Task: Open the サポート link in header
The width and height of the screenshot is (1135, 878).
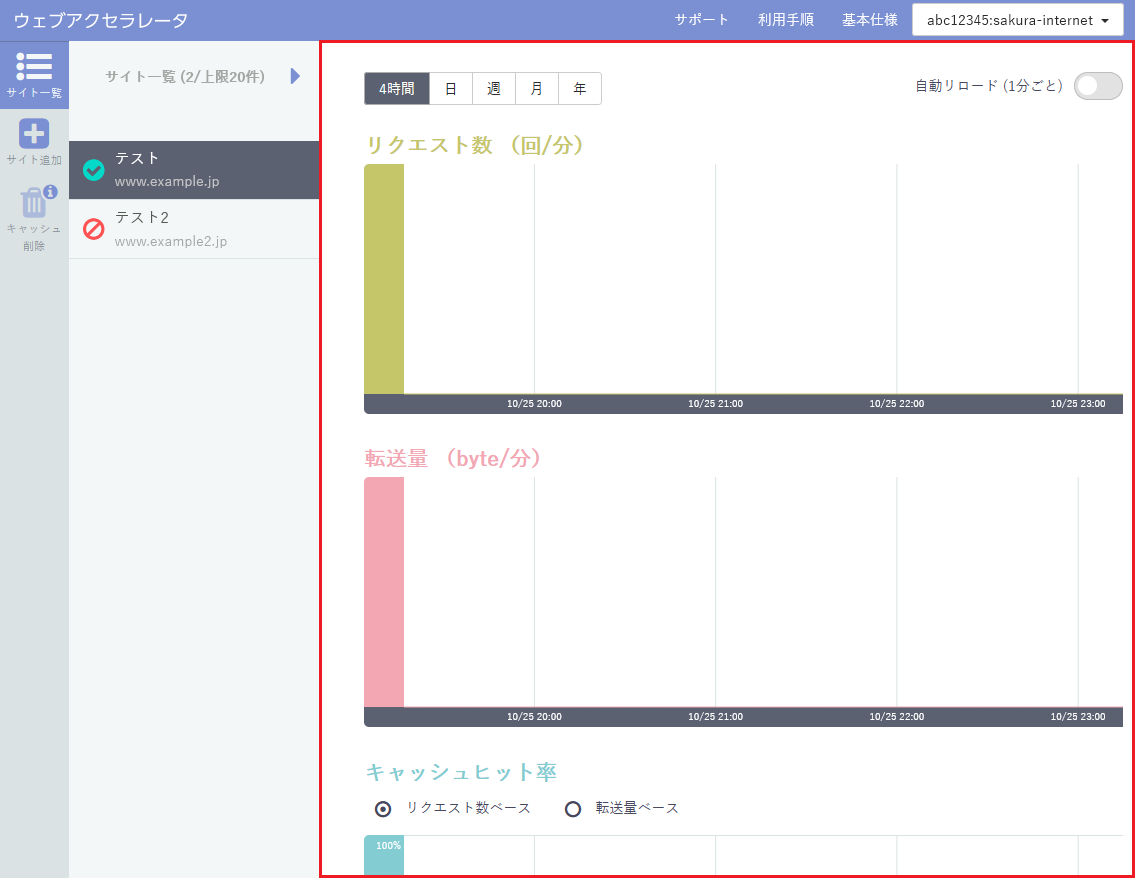Action: click(x=701, y=20)
